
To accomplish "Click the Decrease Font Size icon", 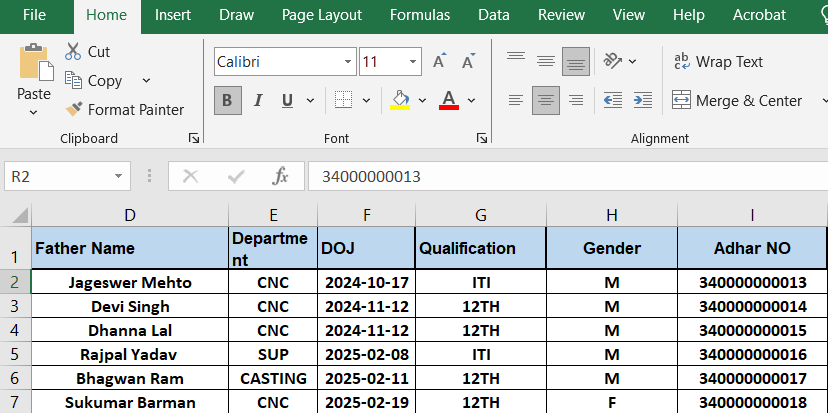I will coord(467,62).
